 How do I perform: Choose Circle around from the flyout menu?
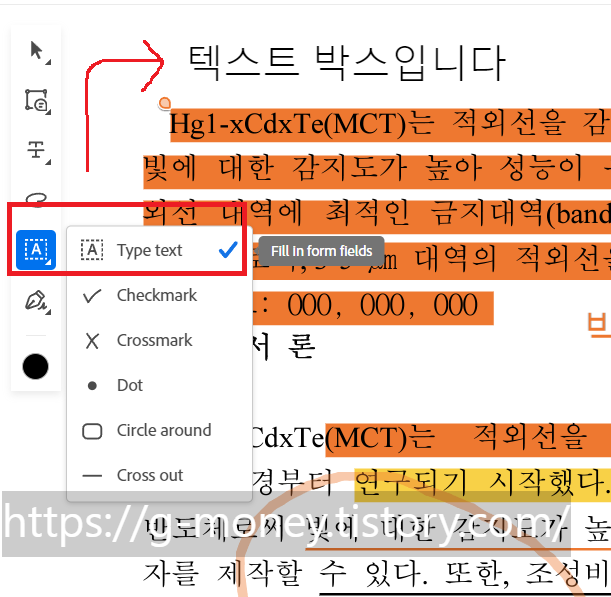[160, 431]
